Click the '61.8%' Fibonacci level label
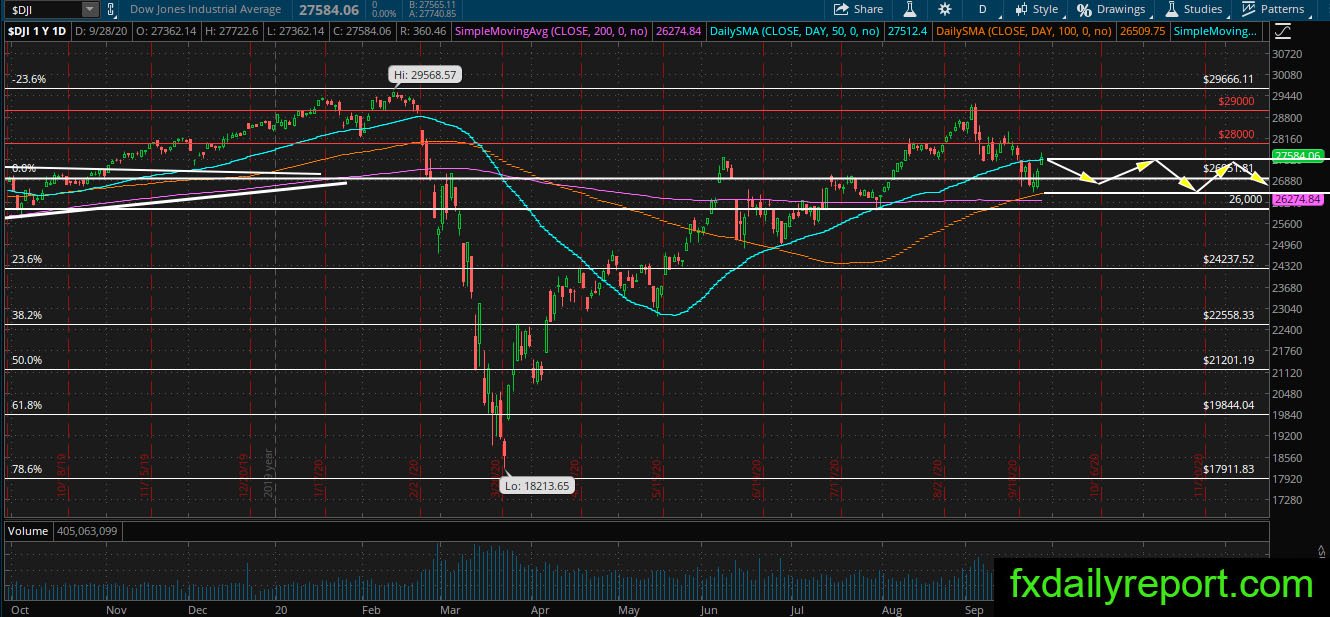 tap(26, 405)
